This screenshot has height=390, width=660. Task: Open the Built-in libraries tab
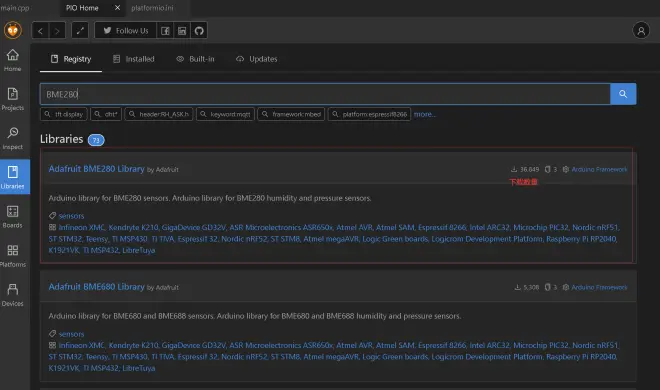[195, 59]
